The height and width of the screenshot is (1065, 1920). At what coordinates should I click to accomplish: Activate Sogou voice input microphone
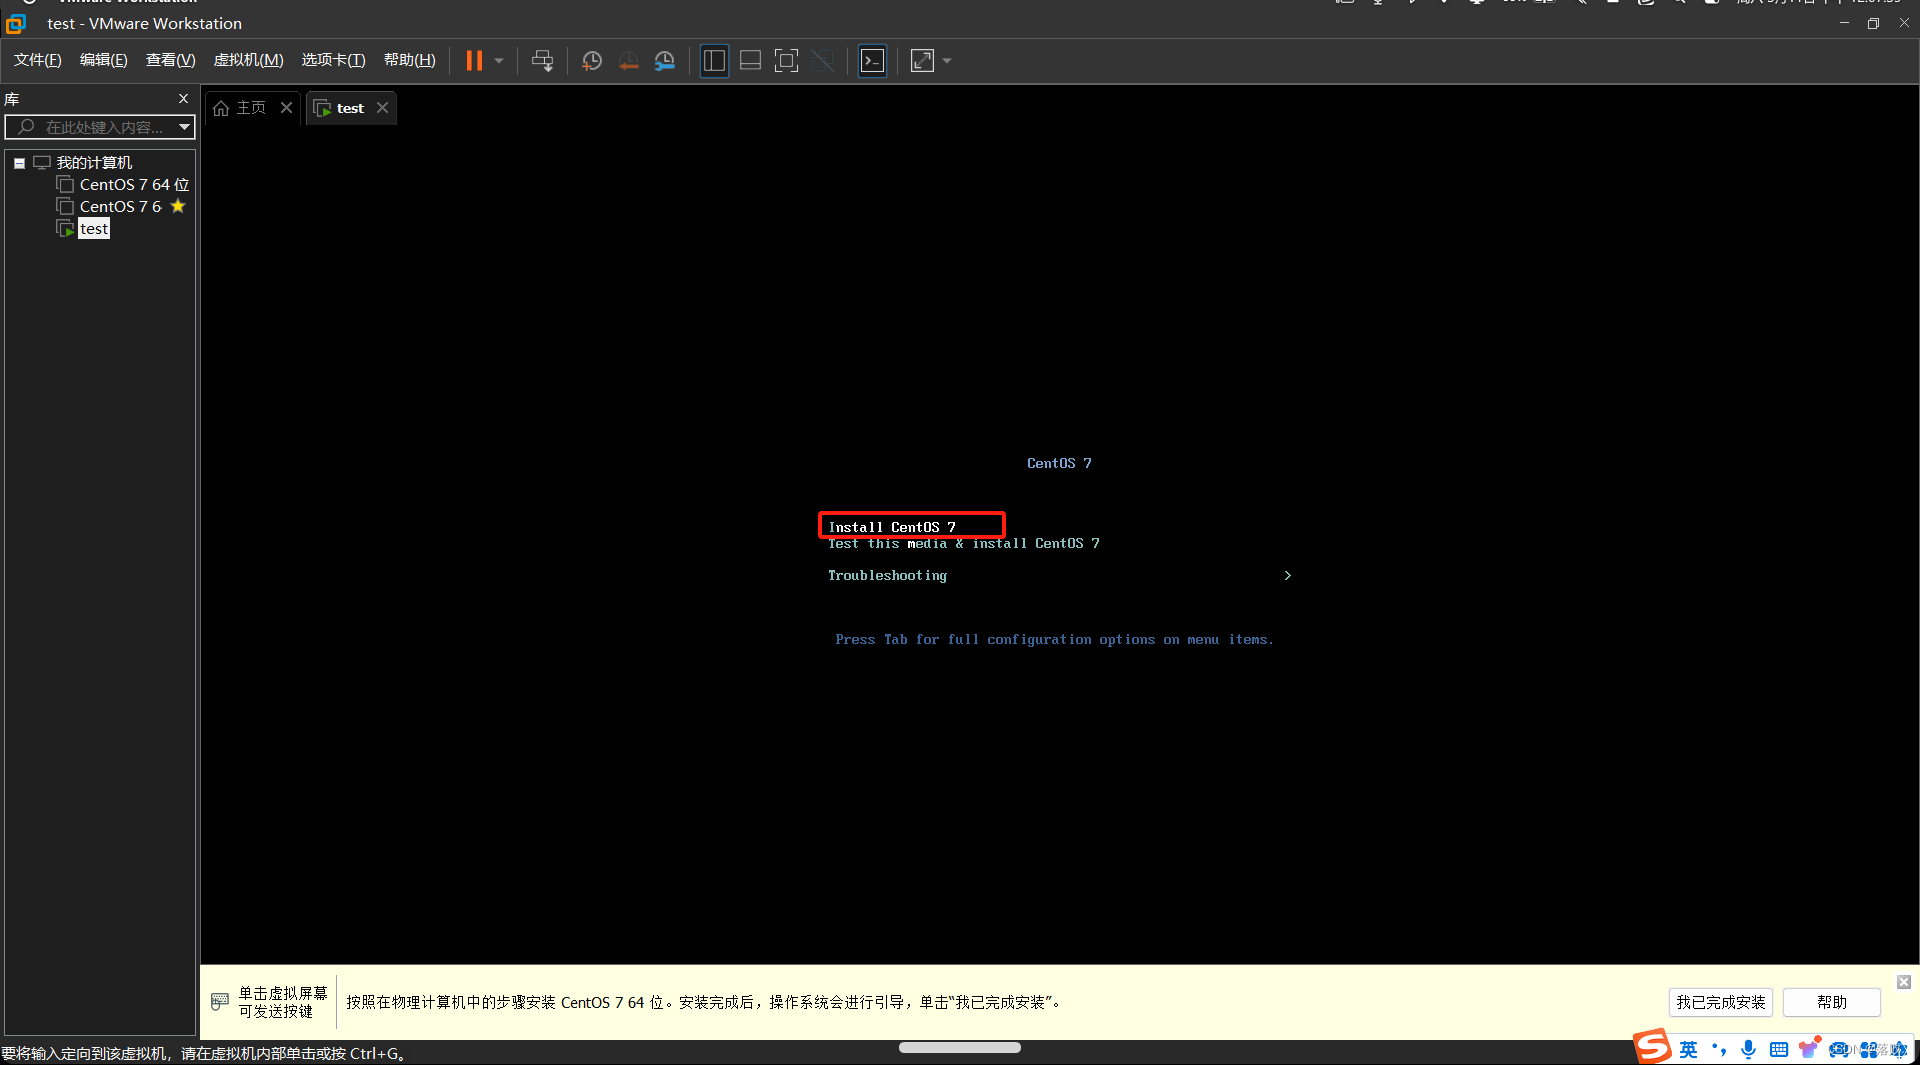click(1748, 1049)
